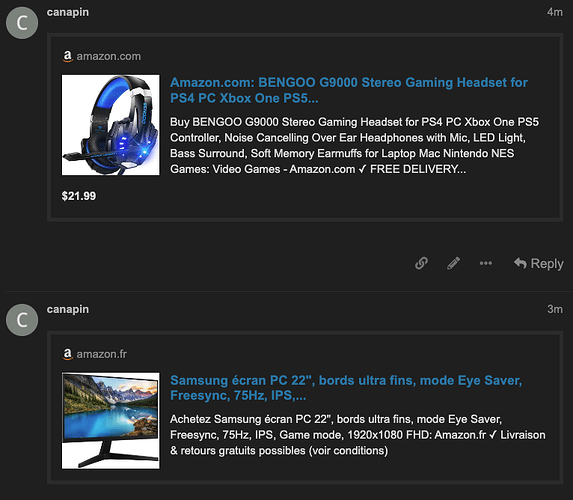Open second canapin user avatar
The image size is (573, 500).
point(22,320)
